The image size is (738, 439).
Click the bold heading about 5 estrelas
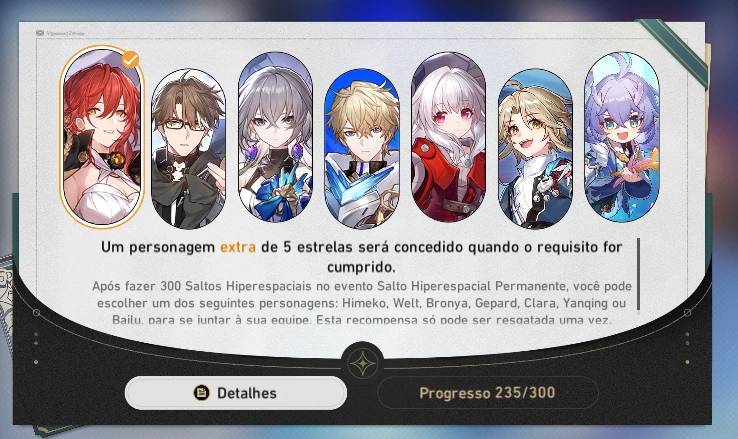[x=361, y=257]
